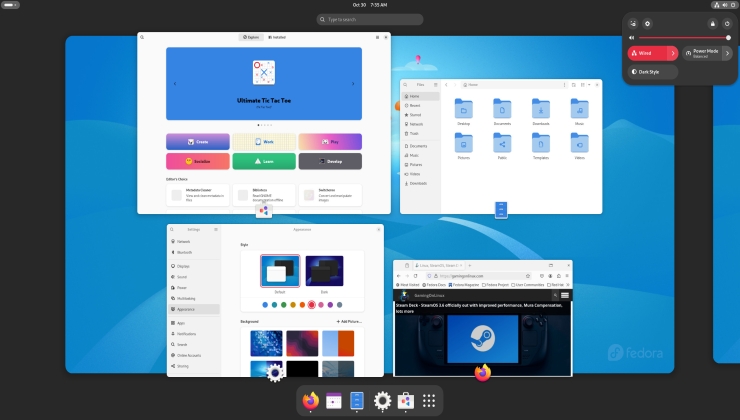
Task: Click the screenshot button in quick settings
Action: point(635,22)
